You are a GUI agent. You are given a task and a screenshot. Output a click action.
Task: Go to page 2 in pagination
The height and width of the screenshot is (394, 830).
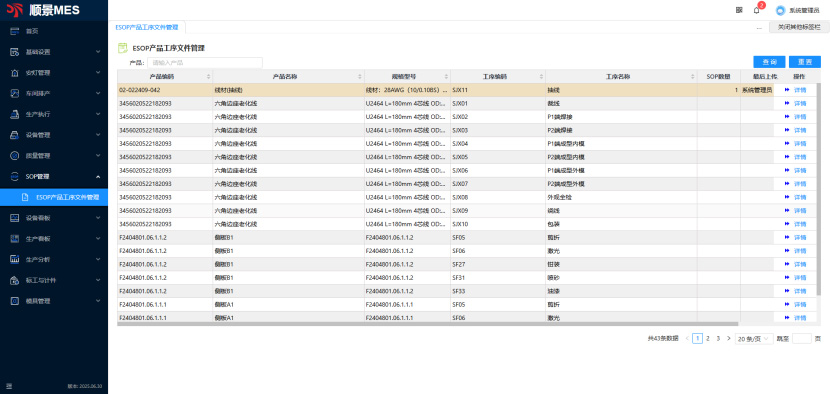coord(708,338)
